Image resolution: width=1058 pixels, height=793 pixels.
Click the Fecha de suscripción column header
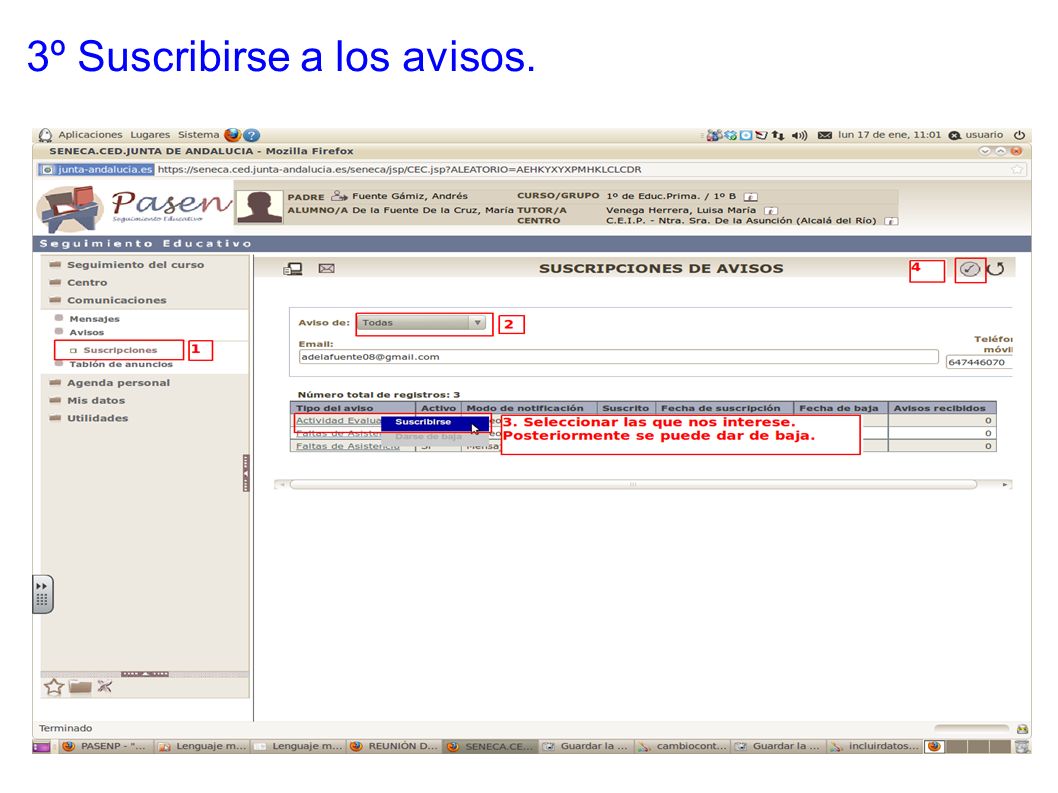(x=724, y=408)
